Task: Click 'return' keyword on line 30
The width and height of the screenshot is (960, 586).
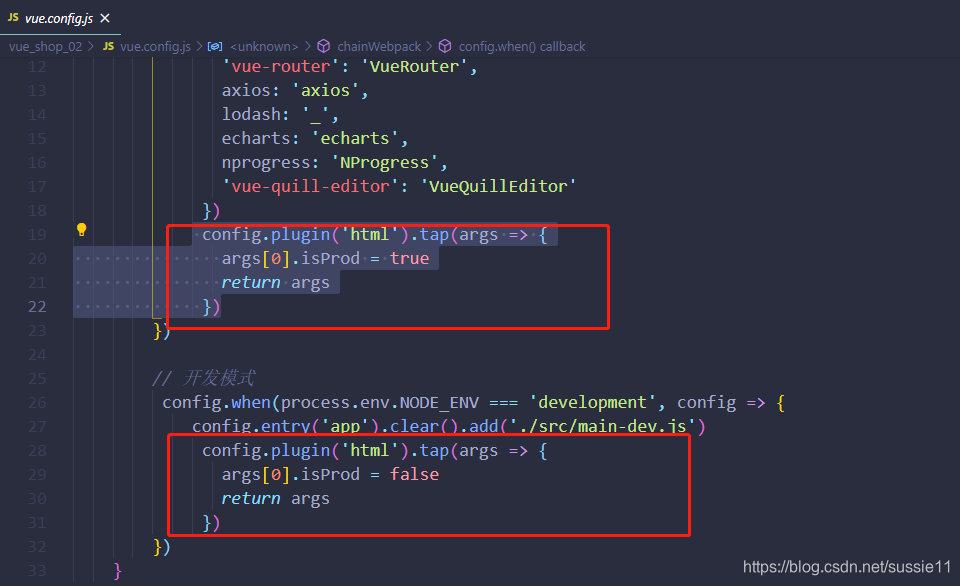Action: 251,498
